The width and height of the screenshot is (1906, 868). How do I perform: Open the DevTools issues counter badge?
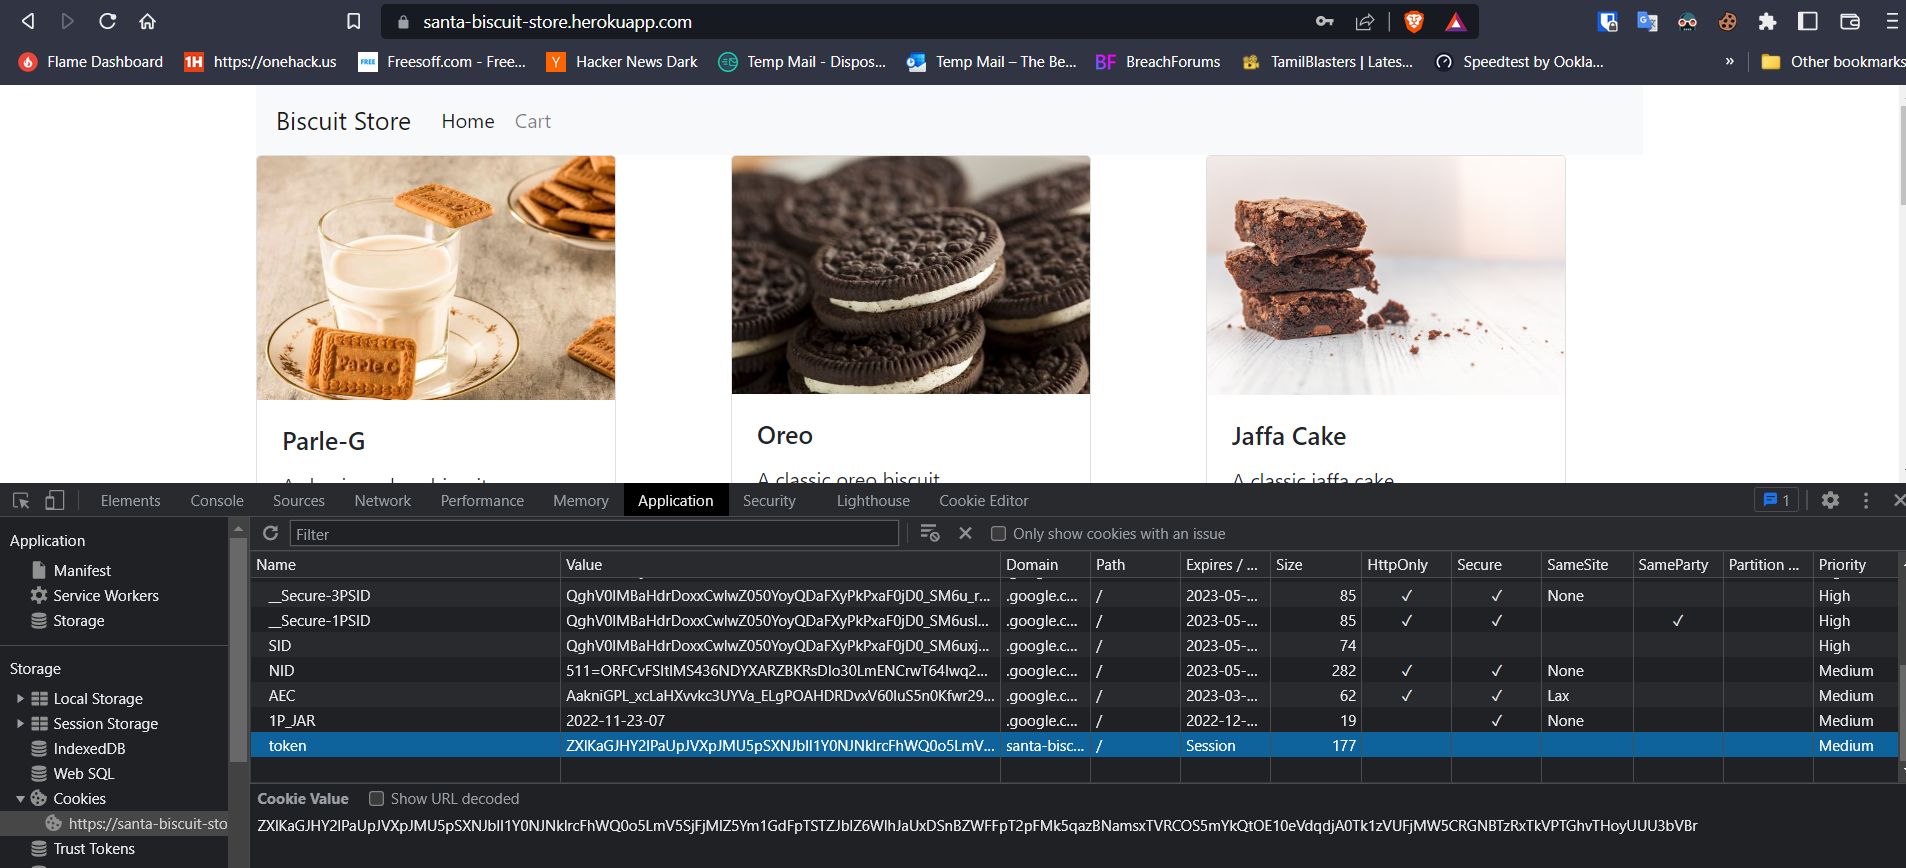(x=1777, y=500)
